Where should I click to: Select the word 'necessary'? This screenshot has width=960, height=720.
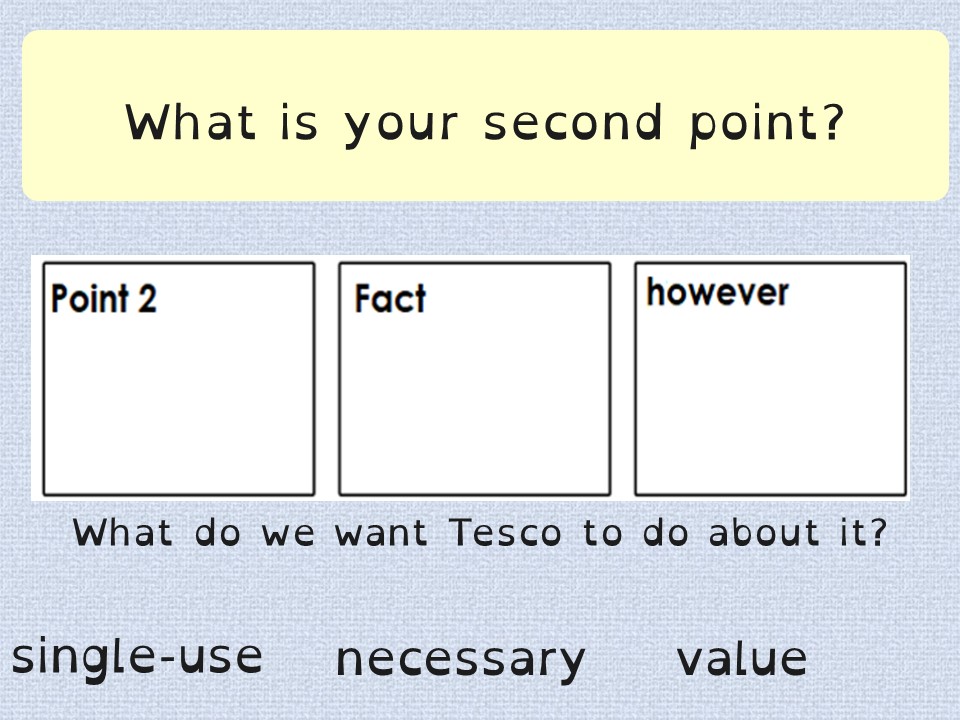pyautogui.click(x=460, y=662)
